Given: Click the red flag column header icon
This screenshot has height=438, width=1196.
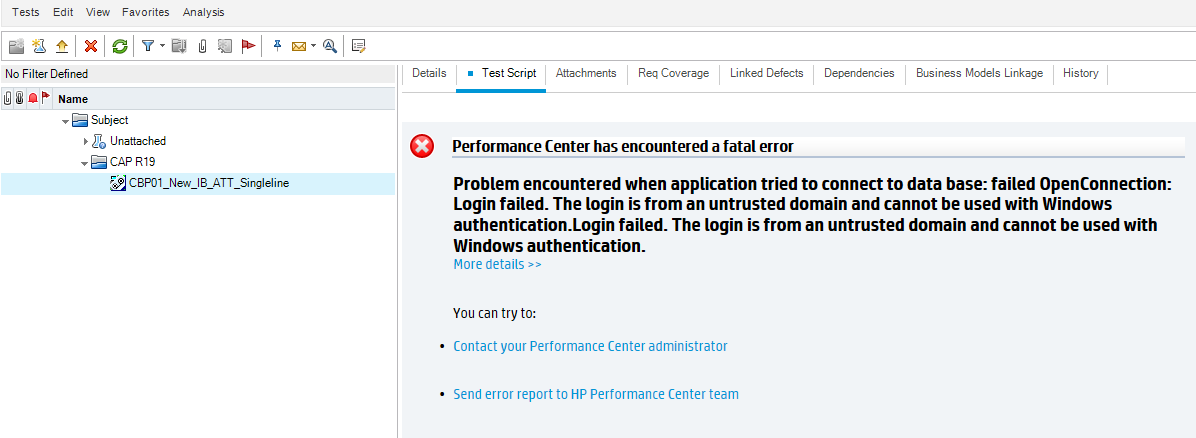Looking at the screenshot, I should point(45,98).
